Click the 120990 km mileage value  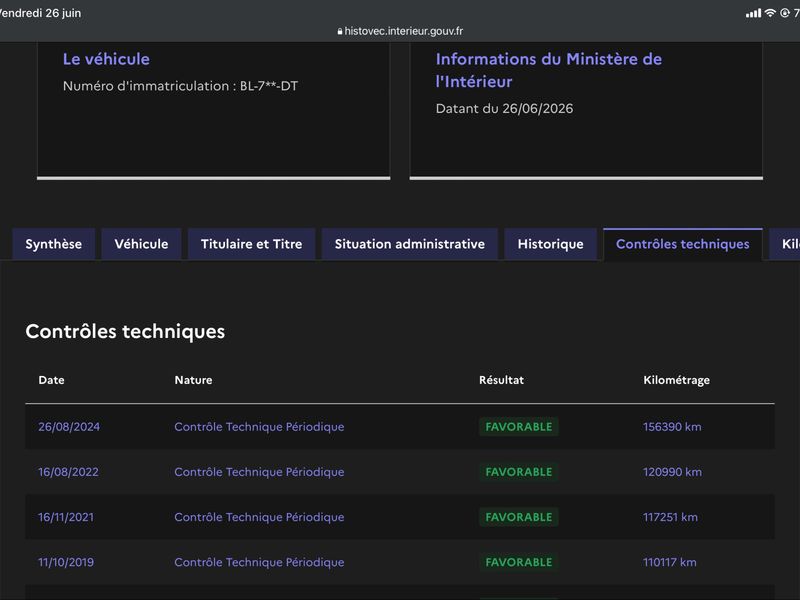(672, 472)
